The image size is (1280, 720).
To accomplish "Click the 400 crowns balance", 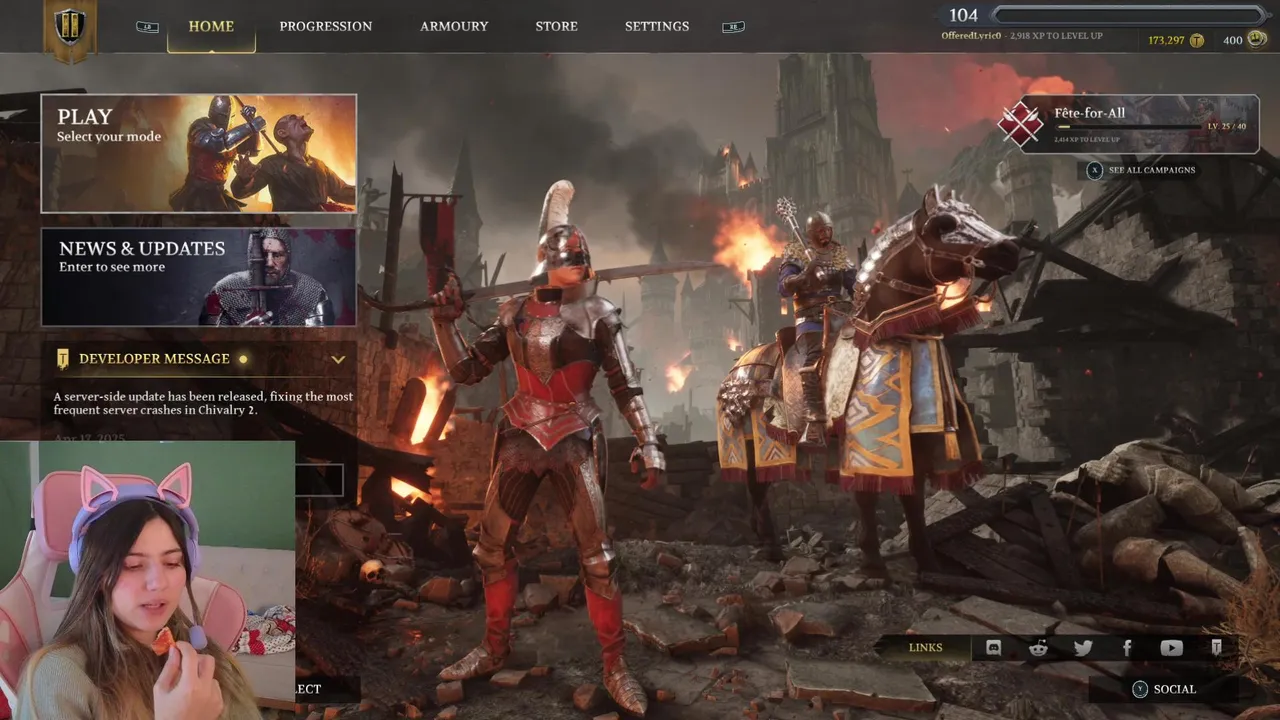I will click(1232, 40).
